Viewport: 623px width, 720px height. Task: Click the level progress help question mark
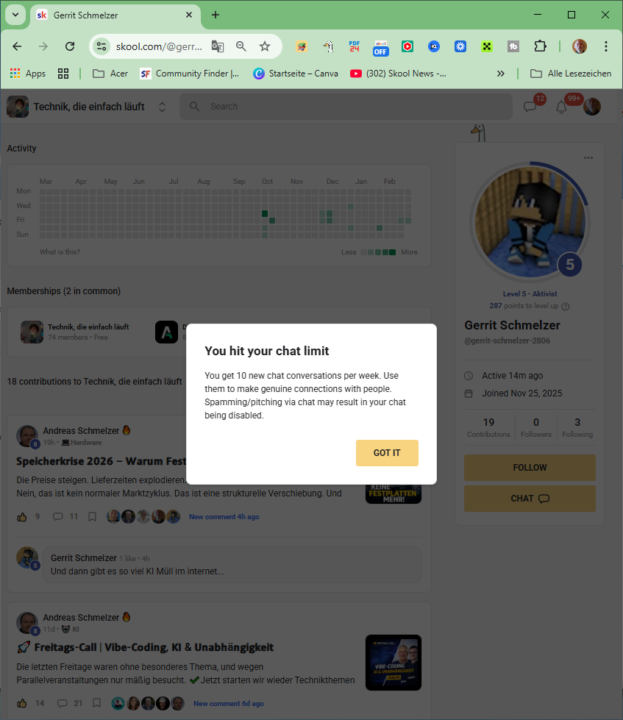coord(566,306)
